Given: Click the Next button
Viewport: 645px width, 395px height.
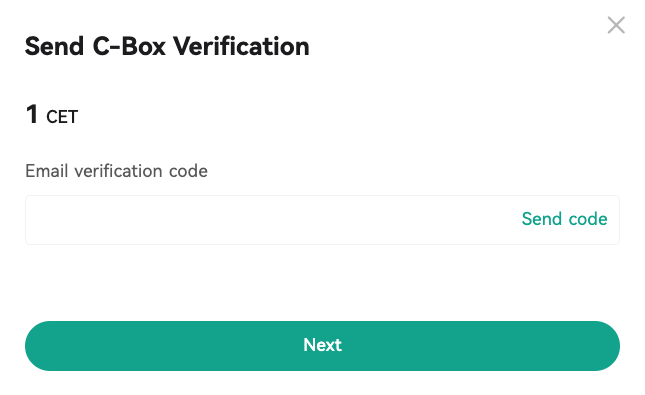Looking at the screenshot, I should (322, 346).
